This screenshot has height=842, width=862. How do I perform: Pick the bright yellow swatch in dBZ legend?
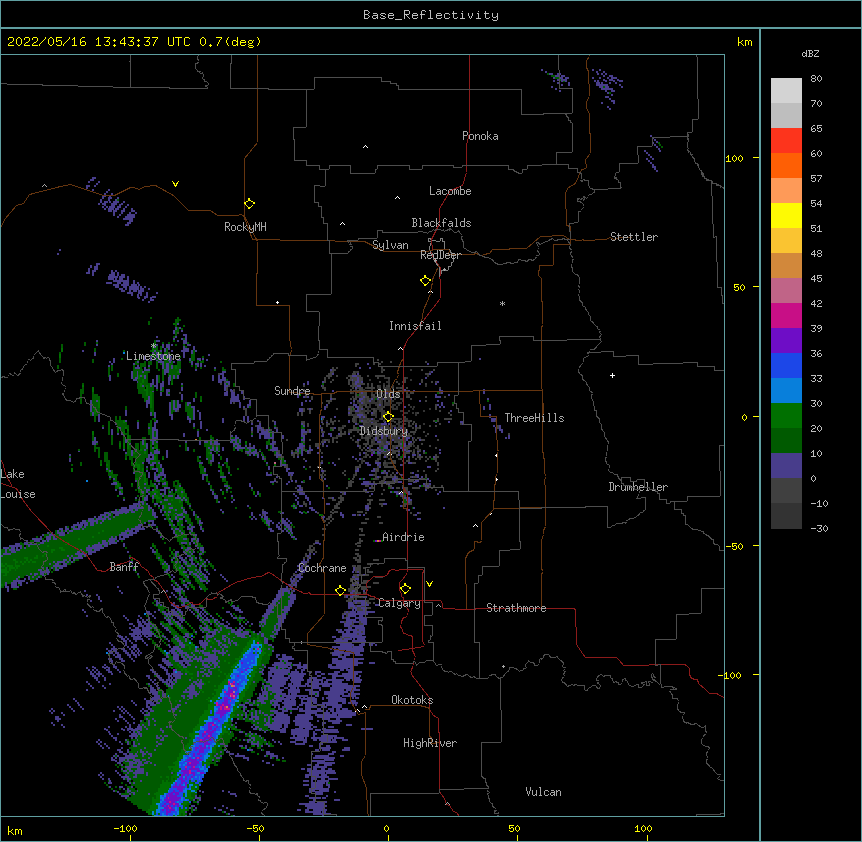click(786, 215)
